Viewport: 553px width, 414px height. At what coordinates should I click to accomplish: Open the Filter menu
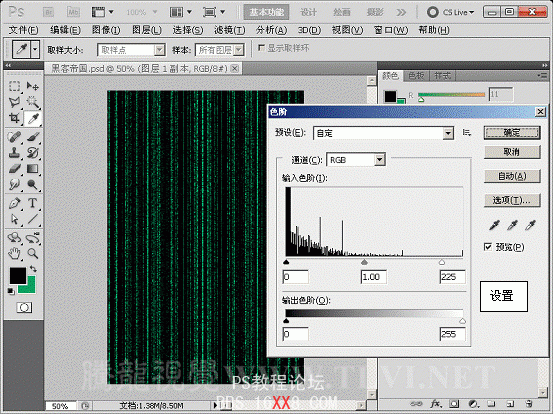pos(230,30)
